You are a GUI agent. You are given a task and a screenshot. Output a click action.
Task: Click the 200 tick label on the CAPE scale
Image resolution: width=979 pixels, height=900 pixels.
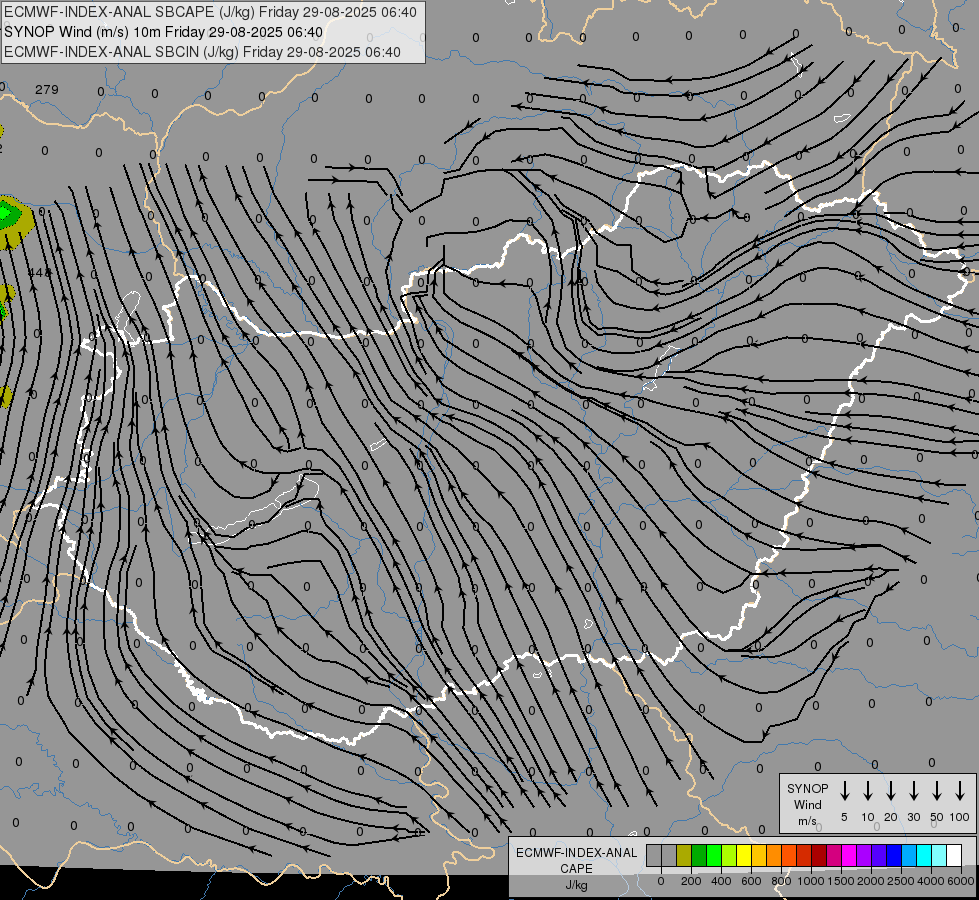pos(691,881)
